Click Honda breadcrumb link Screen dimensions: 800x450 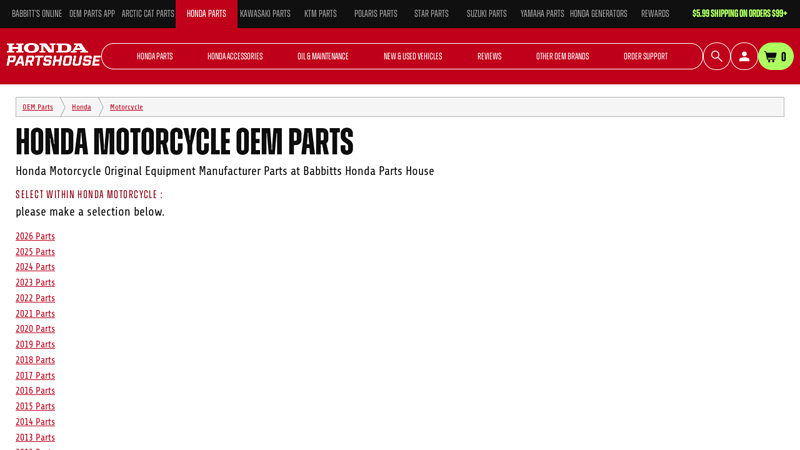coord(81,107)
